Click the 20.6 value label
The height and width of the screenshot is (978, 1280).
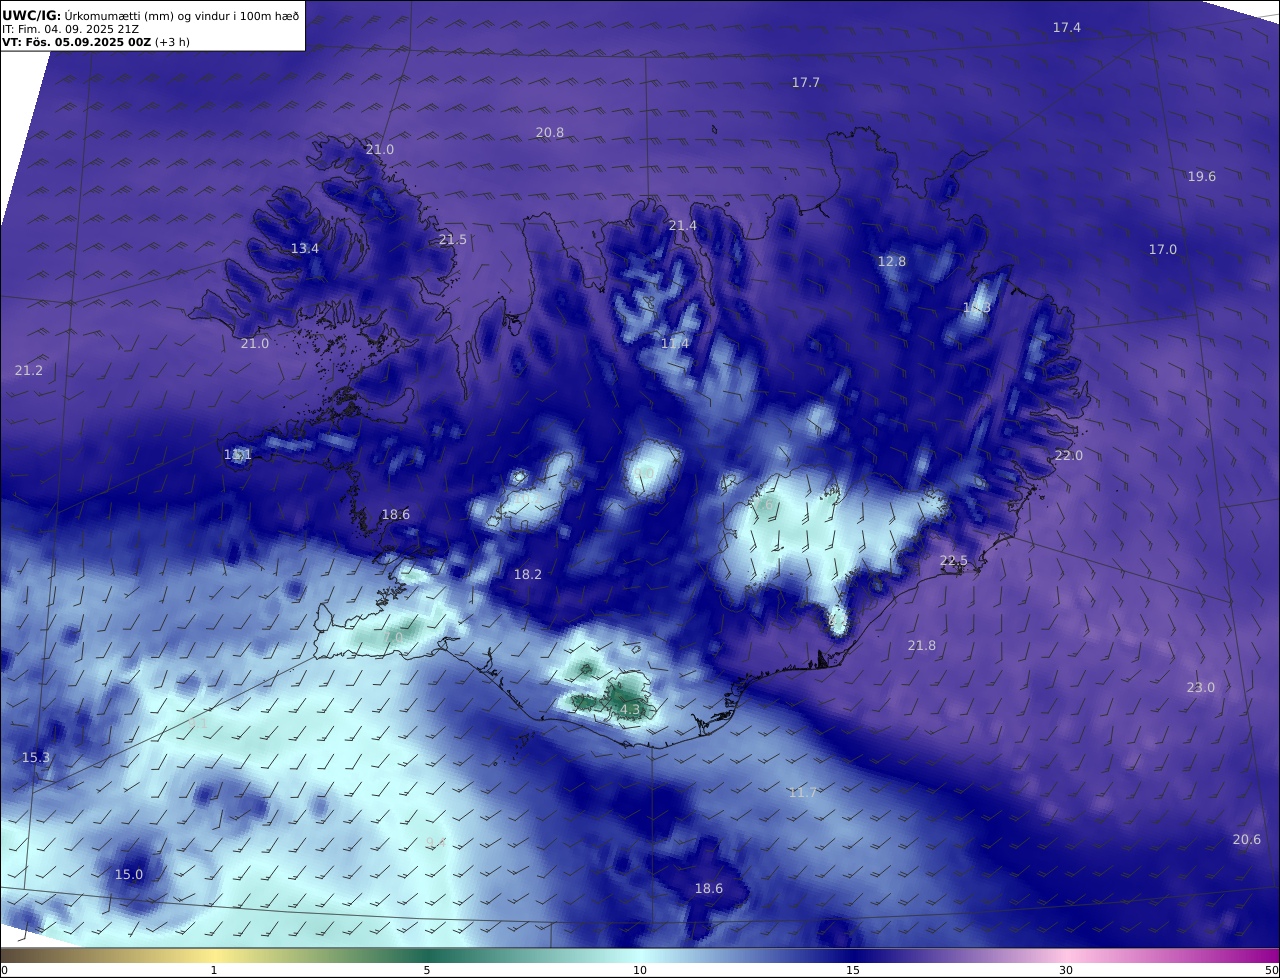point(1247,840)
